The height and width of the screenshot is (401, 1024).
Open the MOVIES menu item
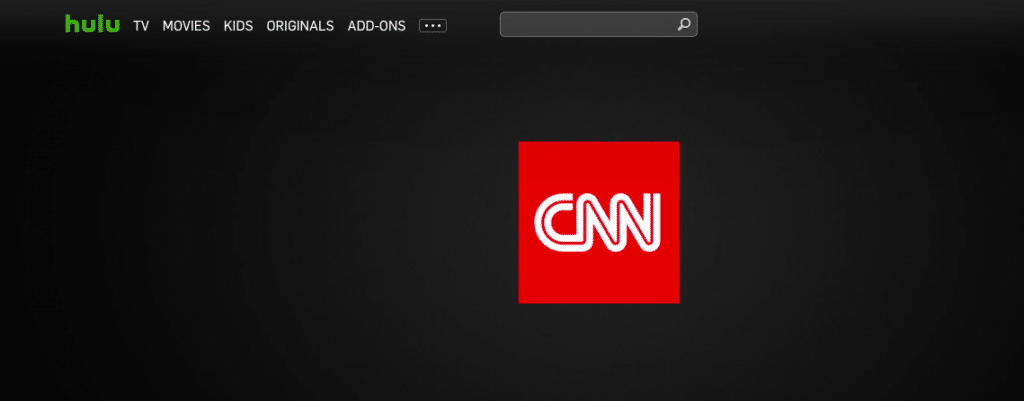pos(186,26)
